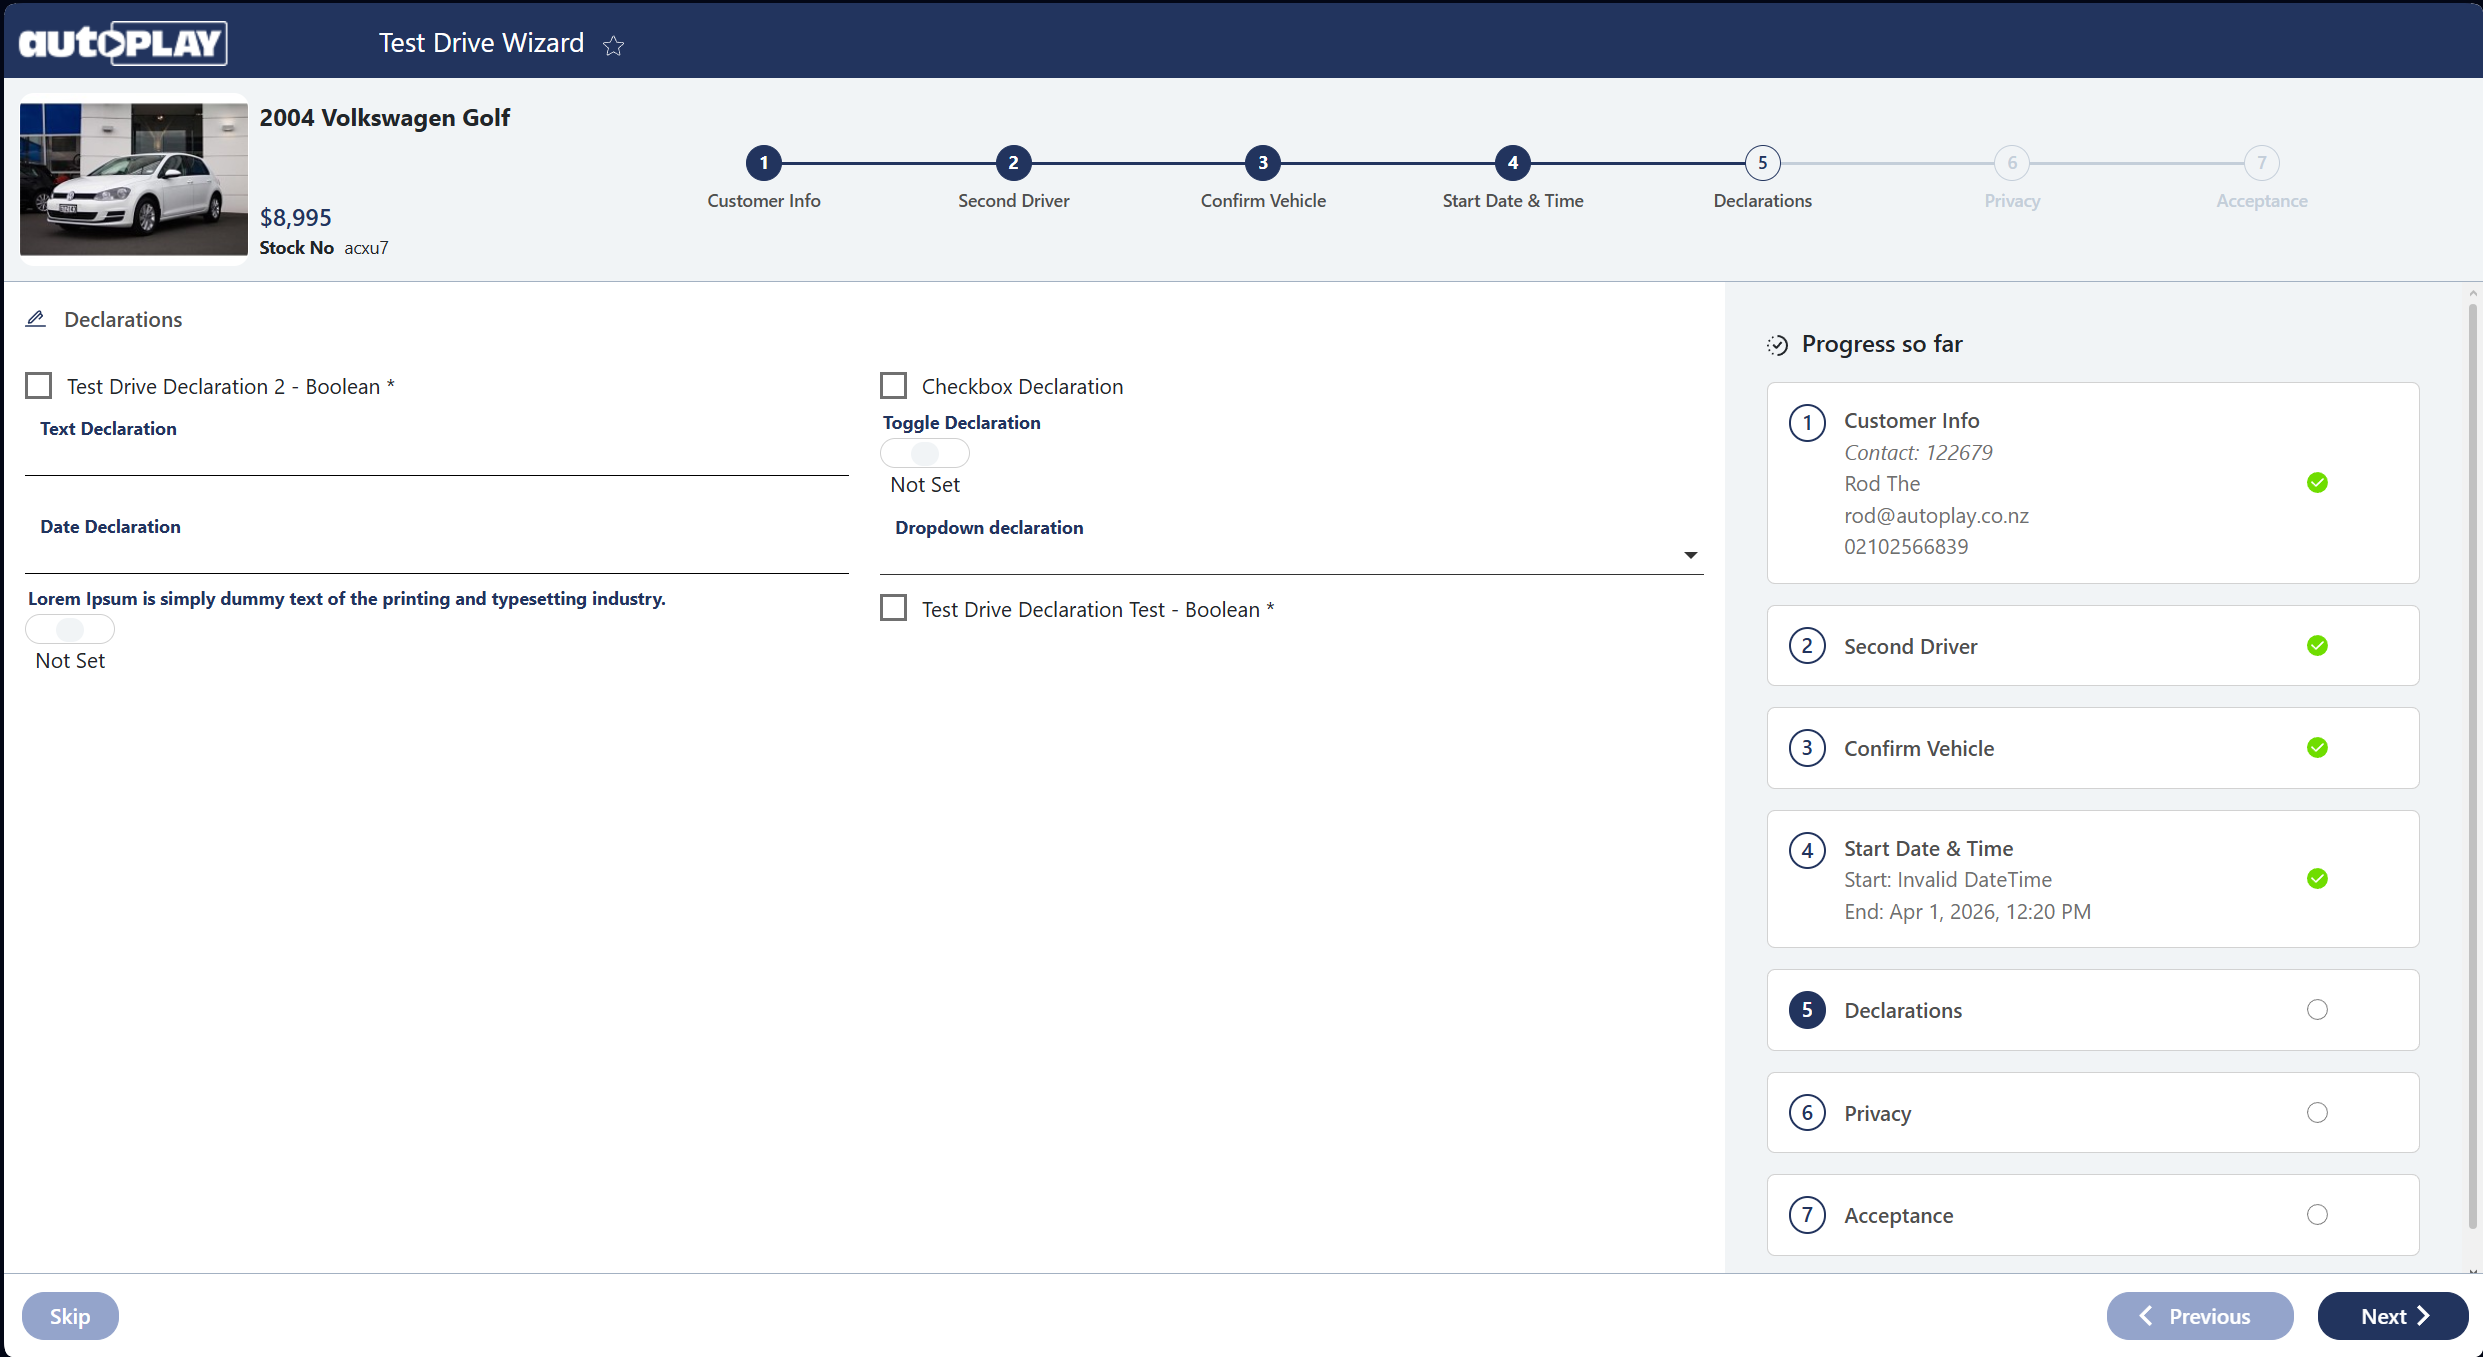Screen dimensions: 2483x1357
Task: Click green check beside Second Driver progress card
Action: 2316,646
